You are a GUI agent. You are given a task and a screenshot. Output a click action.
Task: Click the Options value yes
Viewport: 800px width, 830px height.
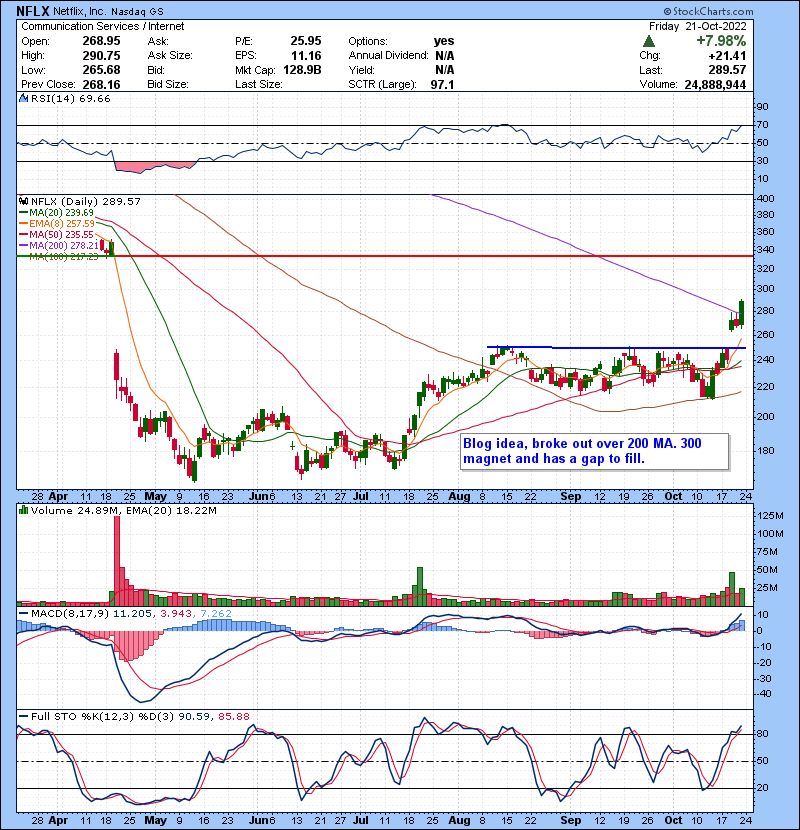[444, 41]
